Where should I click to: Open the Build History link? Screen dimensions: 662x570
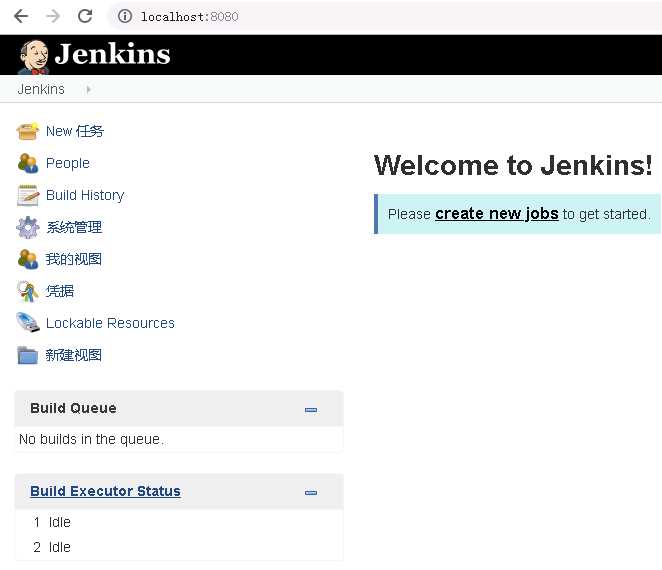pyautogui.click(x=85, y=195)
